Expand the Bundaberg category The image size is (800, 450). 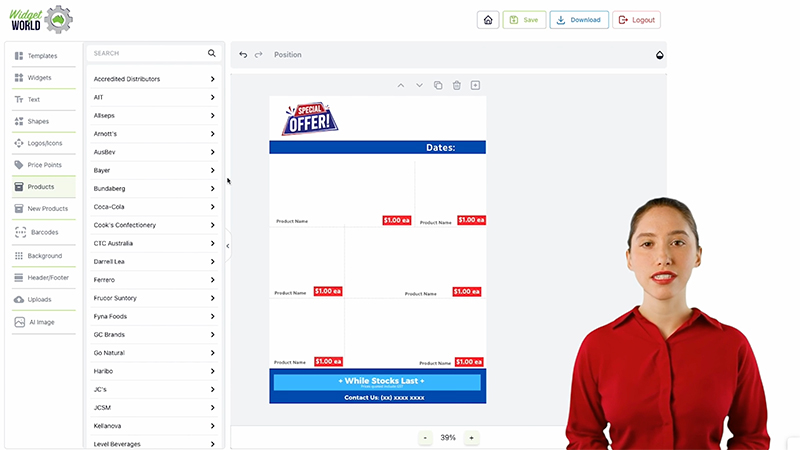click(x=154, y=188)
